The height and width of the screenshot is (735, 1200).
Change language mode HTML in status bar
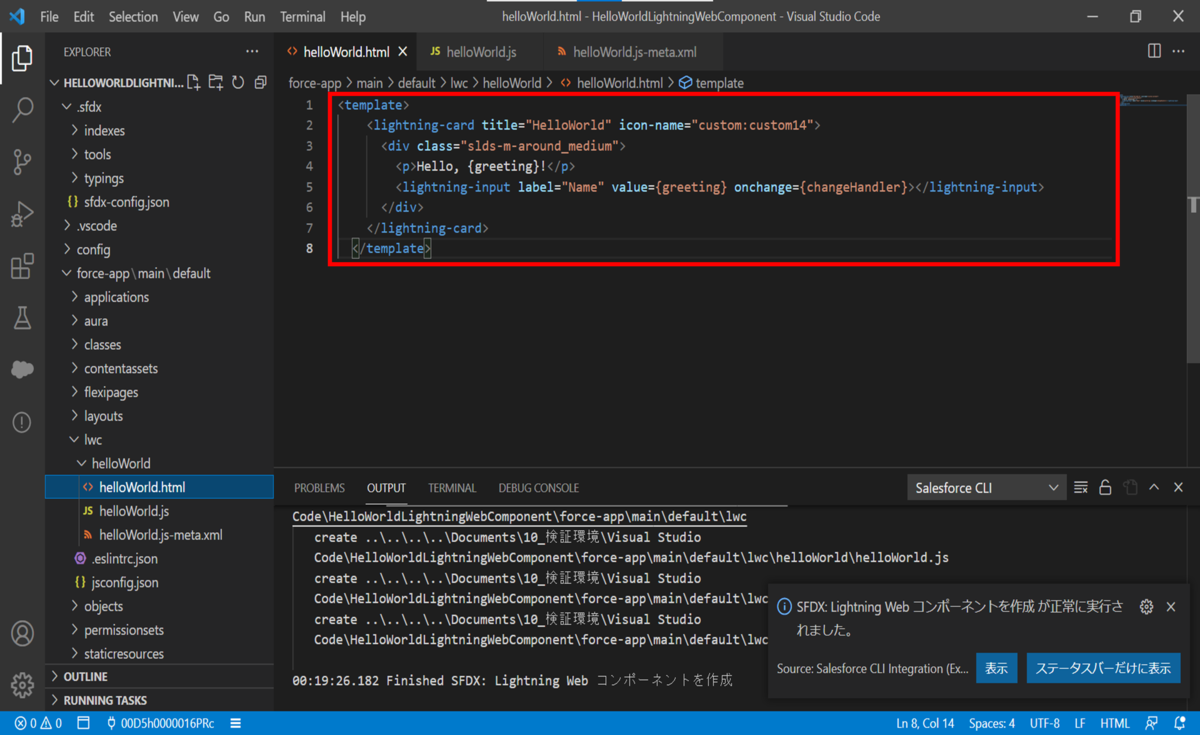pos(1115,723)
